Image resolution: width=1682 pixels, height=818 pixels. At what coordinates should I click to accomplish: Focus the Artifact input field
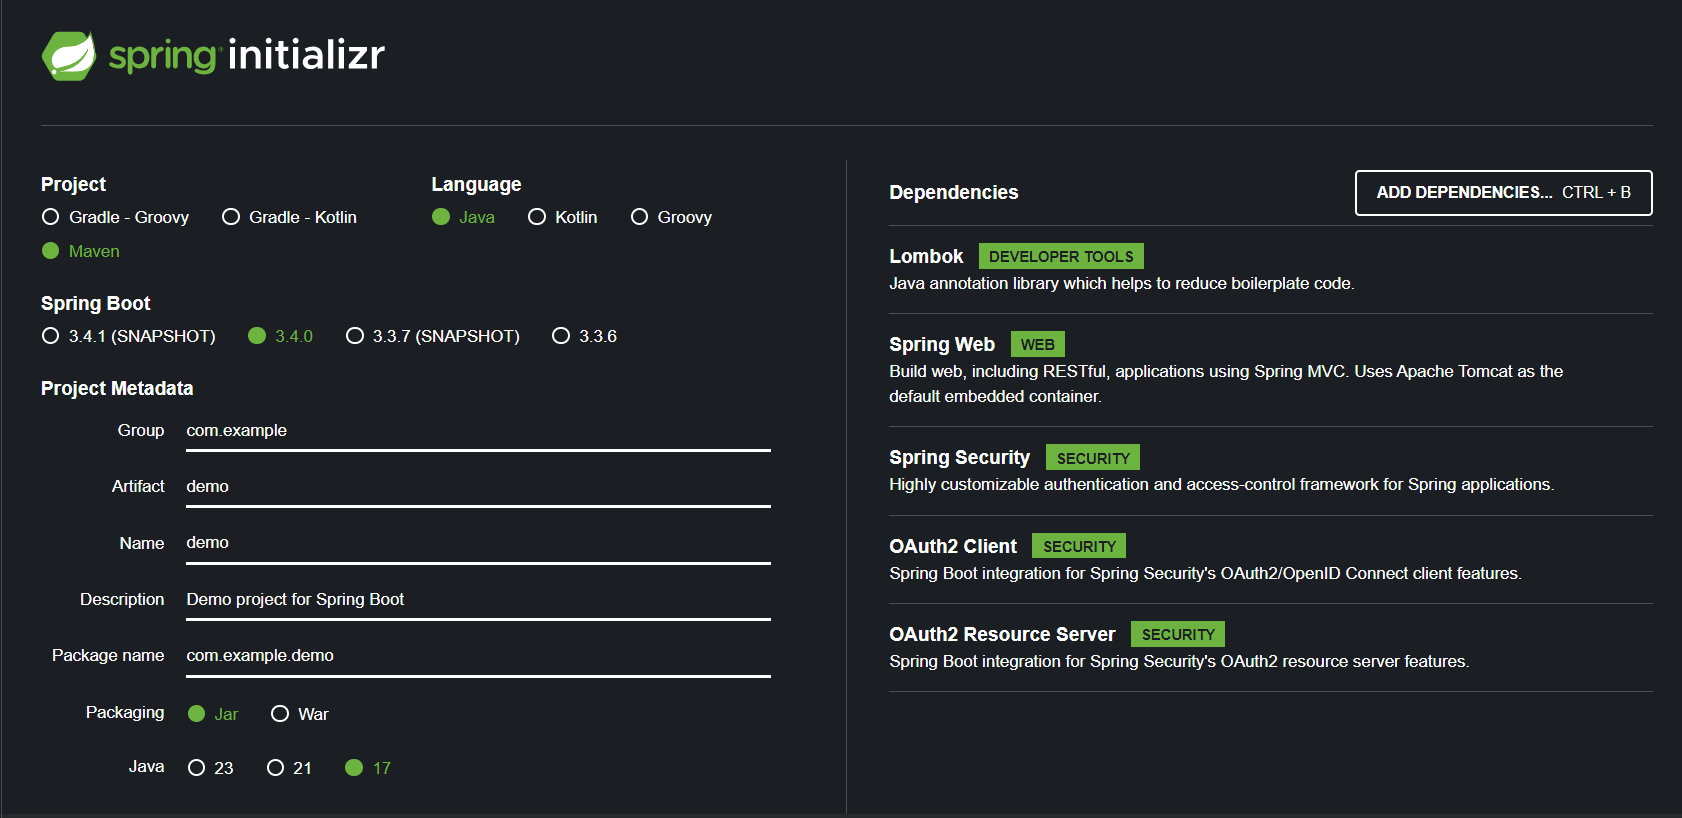click(x=478, y=487)
